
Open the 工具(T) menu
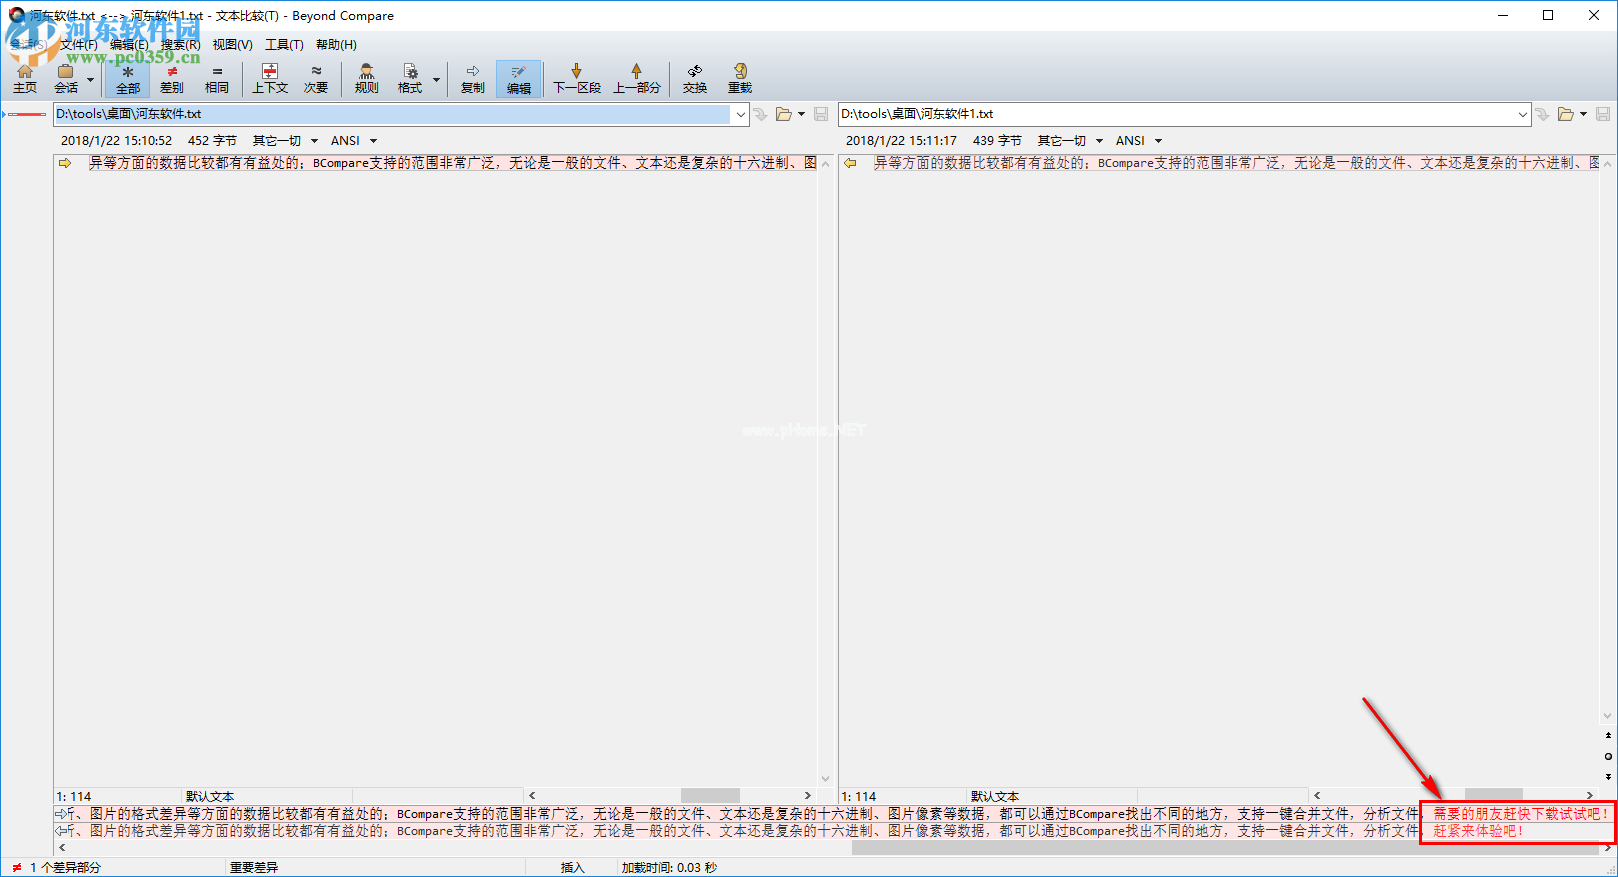pyautogui.click(x=284, y=44)
